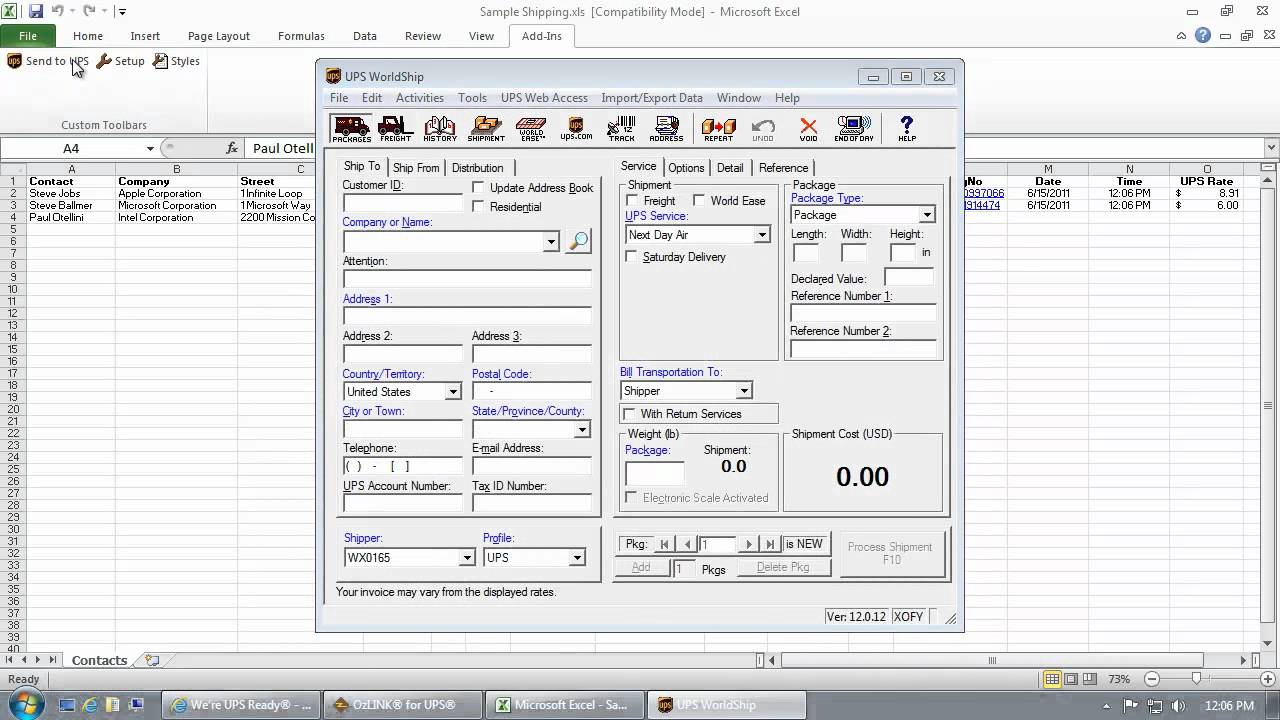
Task: Click the Undo toolbar icon
Action: click(763, 128)
